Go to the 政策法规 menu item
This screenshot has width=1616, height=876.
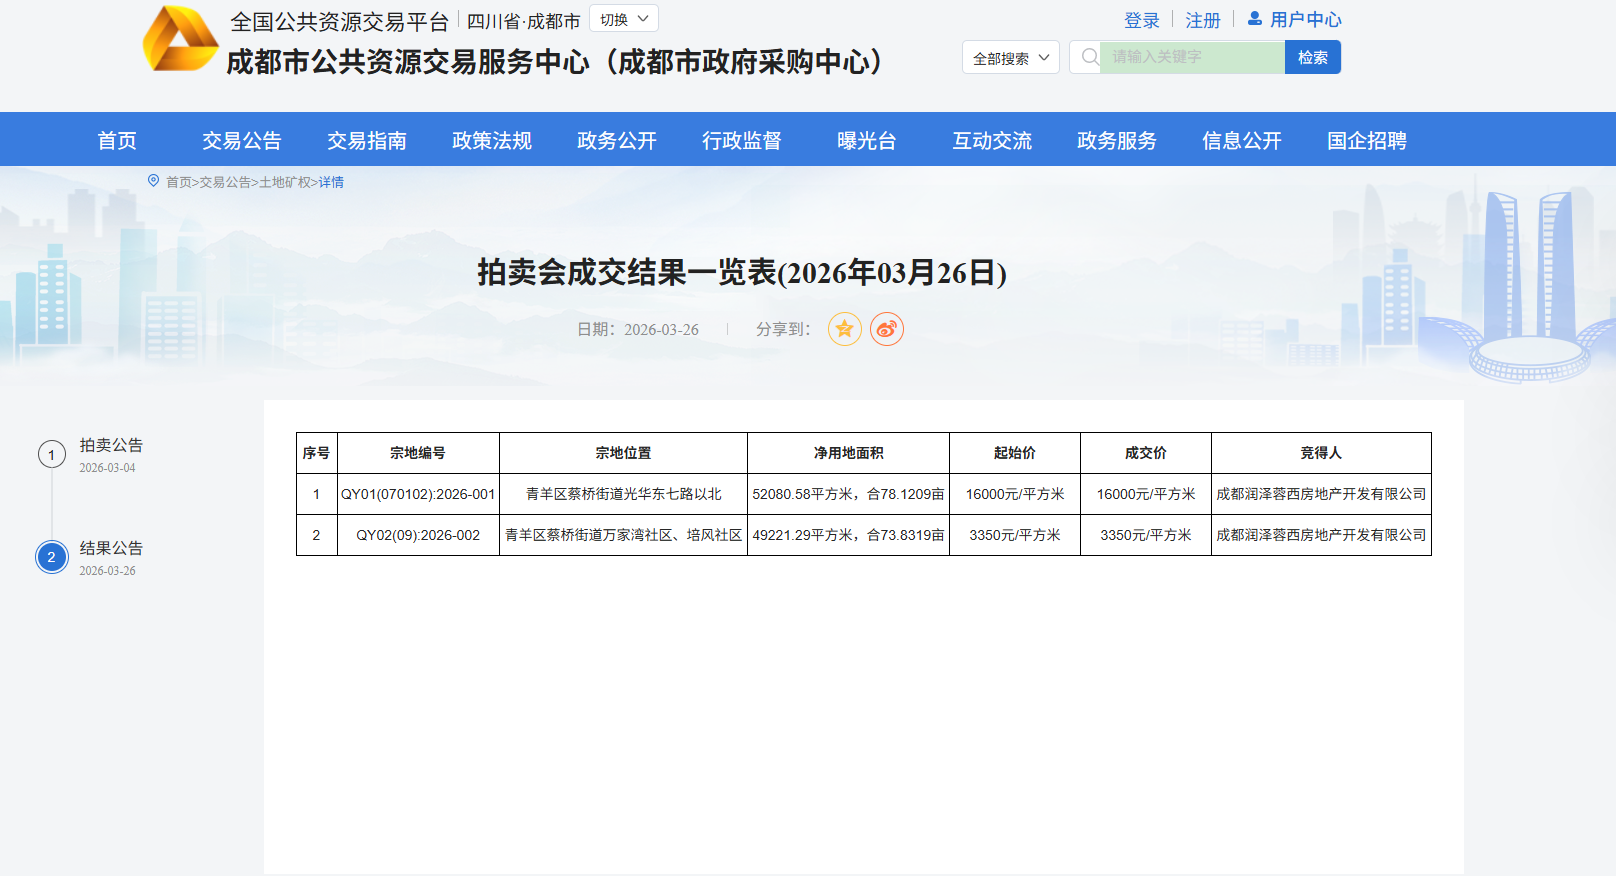pyautogui.click(x=492, y=140)
